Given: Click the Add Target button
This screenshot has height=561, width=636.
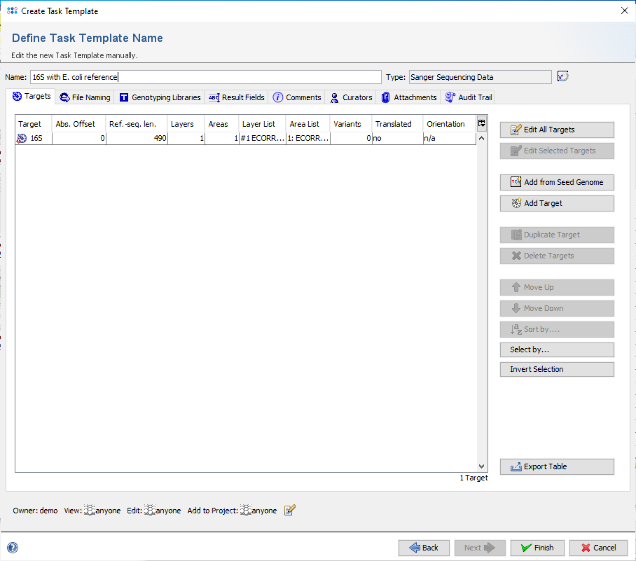Looking at the screenshot, I should click(557, 203).
